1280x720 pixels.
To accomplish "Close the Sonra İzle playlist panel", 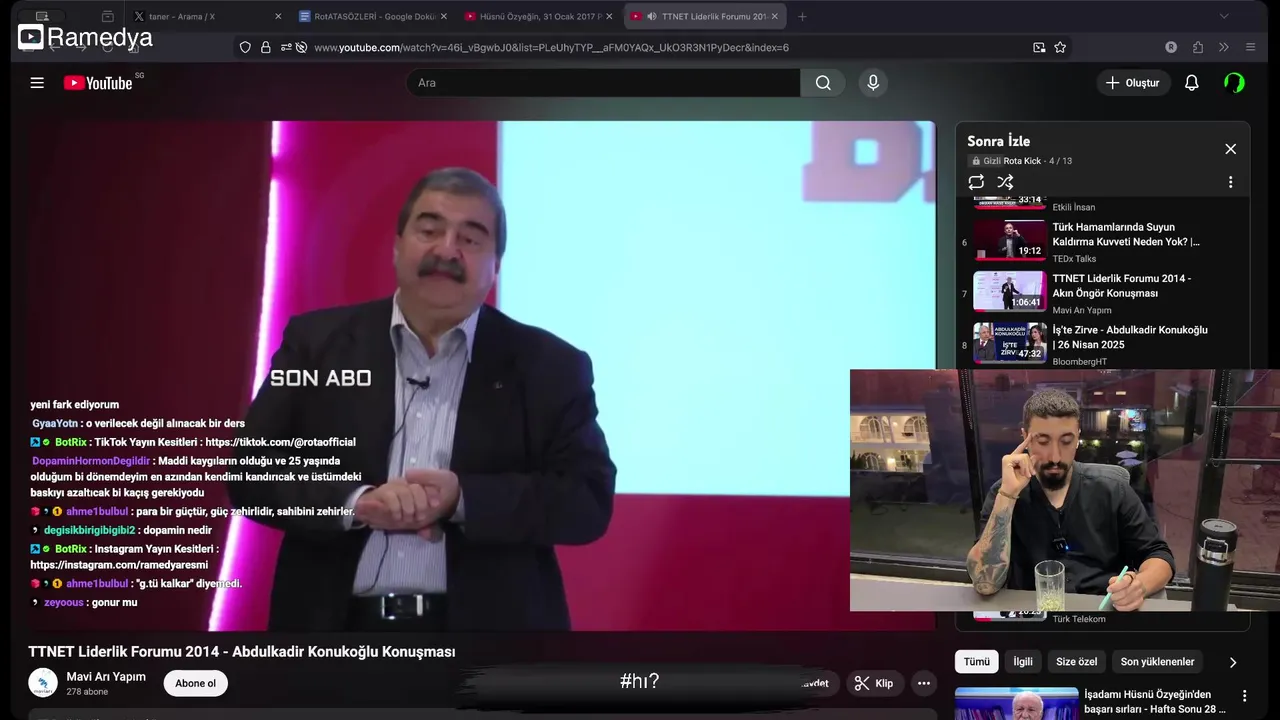I will coord(1230,149).
